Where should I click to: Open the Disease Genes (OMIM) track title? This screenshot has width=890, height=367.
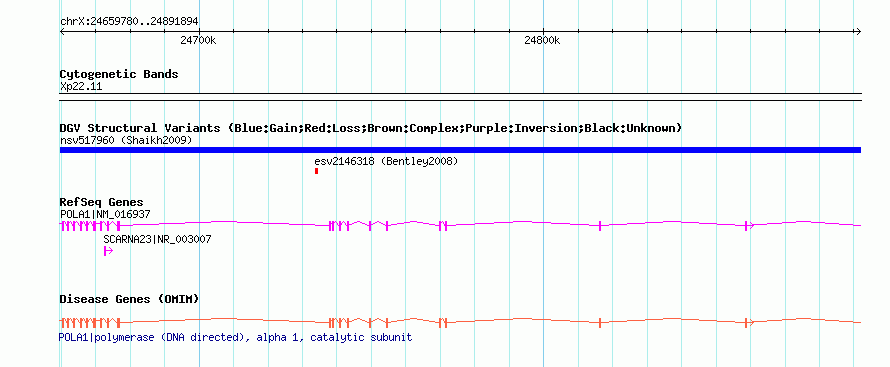(129, 299)
